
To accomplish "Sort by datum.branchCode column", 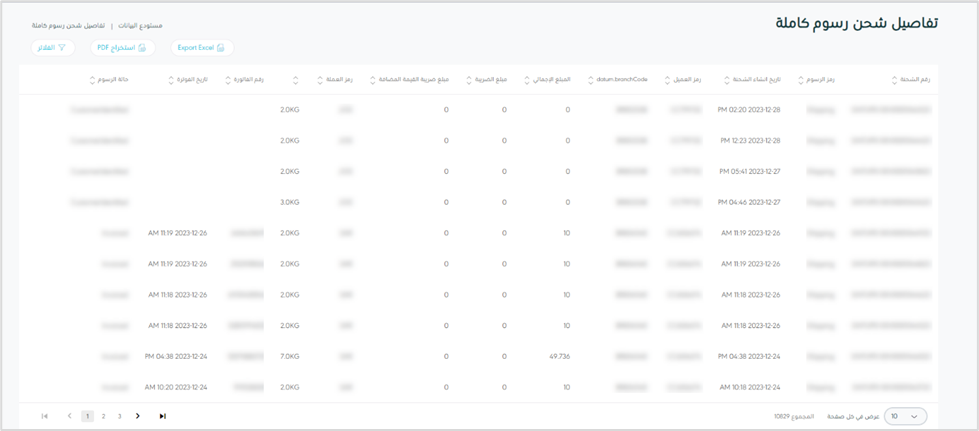I will 589,79.
